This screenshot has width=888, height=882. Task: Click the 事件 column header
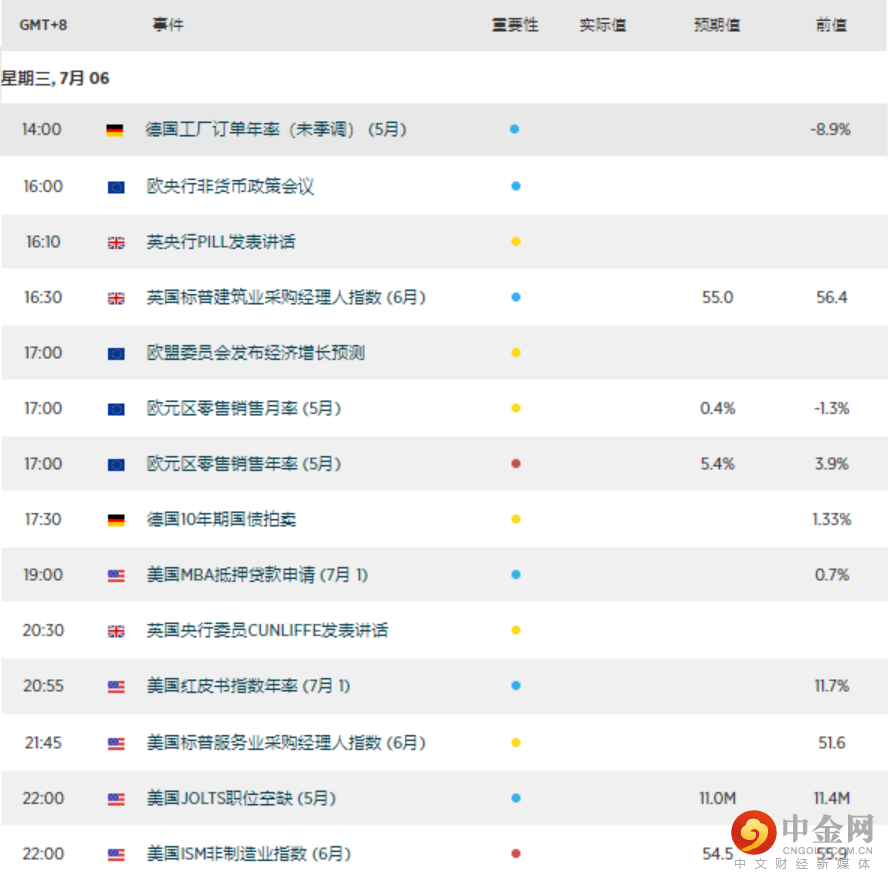point(168,25)
